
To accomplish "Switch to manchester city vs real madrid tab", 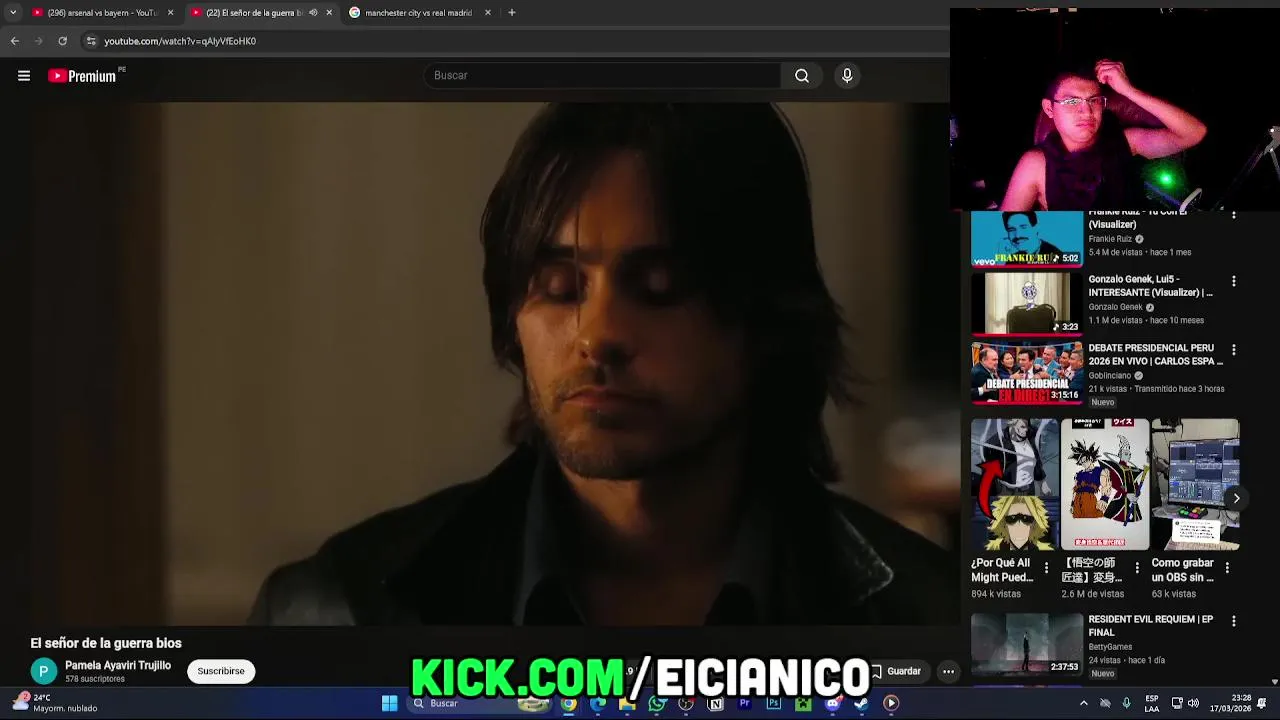I will (418, 13).
